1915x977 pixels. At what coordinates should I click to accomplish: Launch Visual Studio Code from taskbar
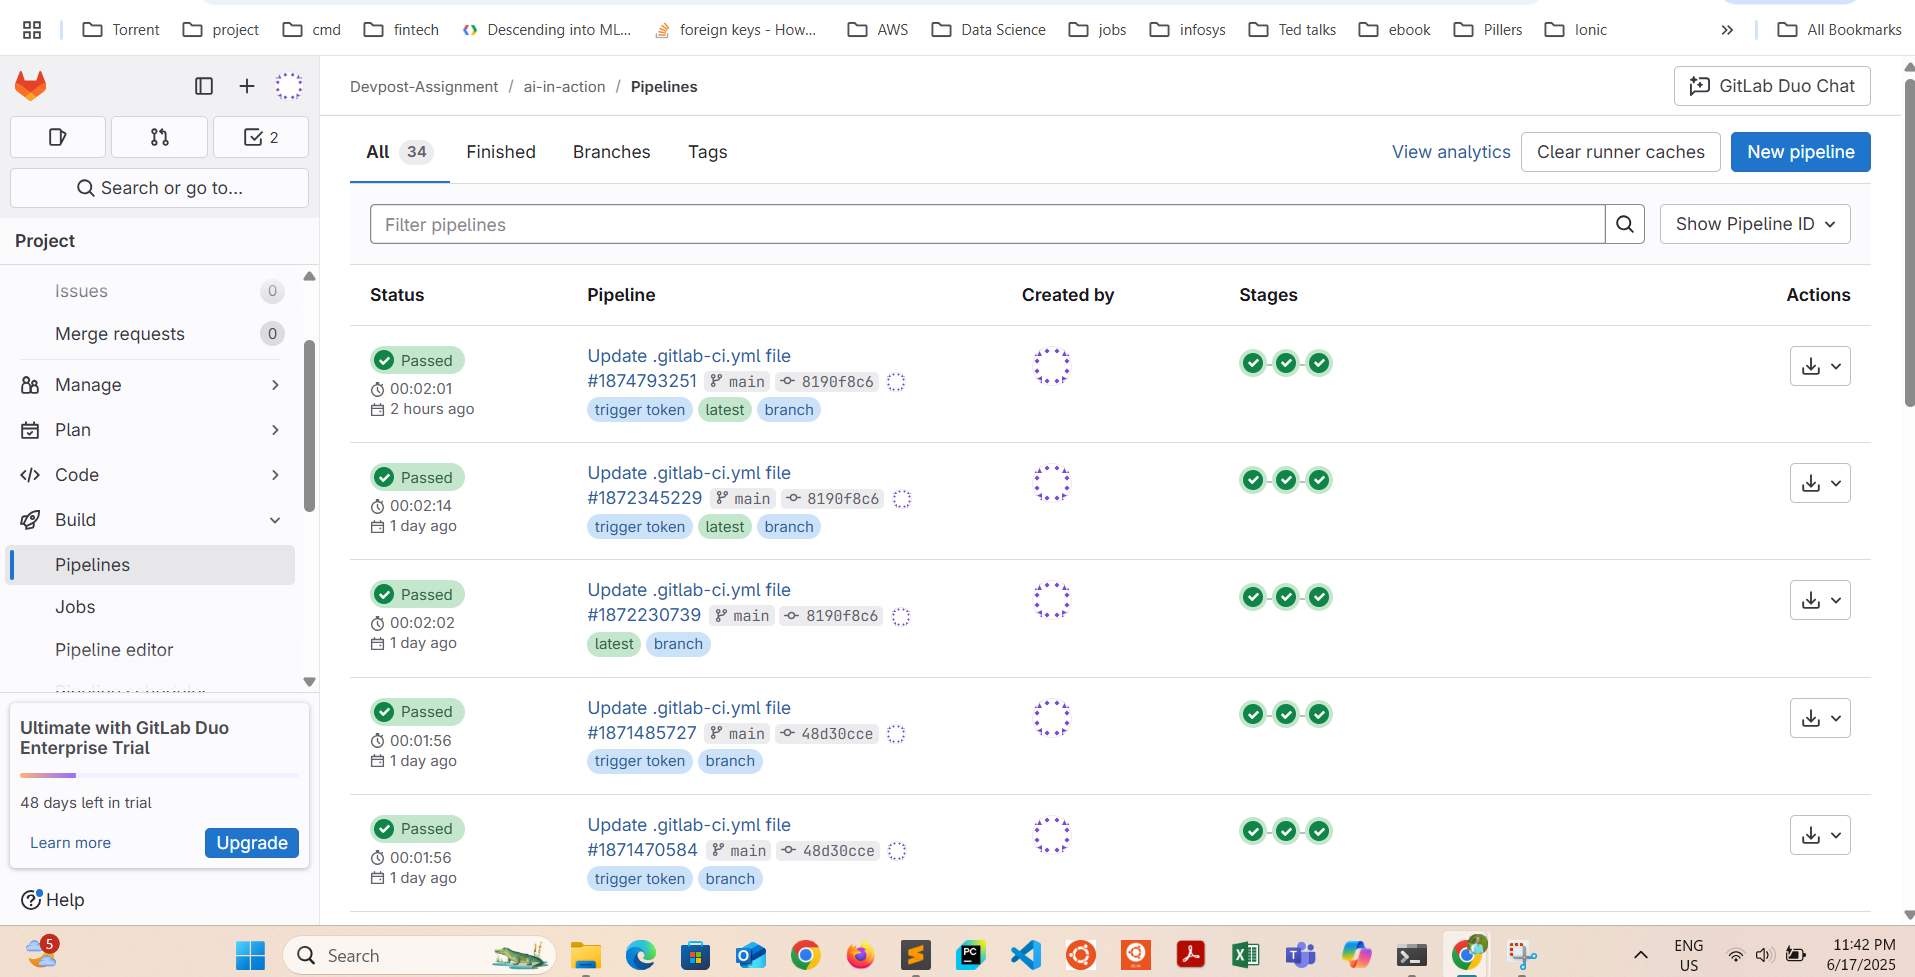1025,956
